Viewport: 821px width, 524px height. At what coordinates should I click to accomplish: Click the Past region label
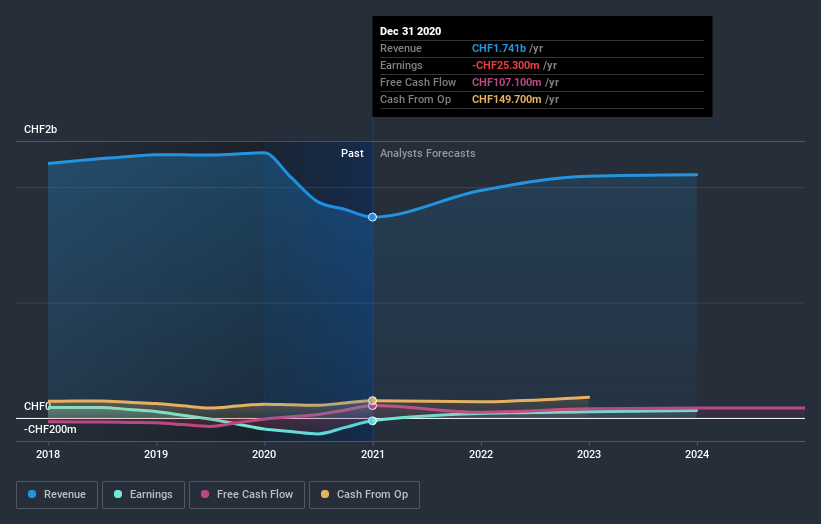pos(352,153)
